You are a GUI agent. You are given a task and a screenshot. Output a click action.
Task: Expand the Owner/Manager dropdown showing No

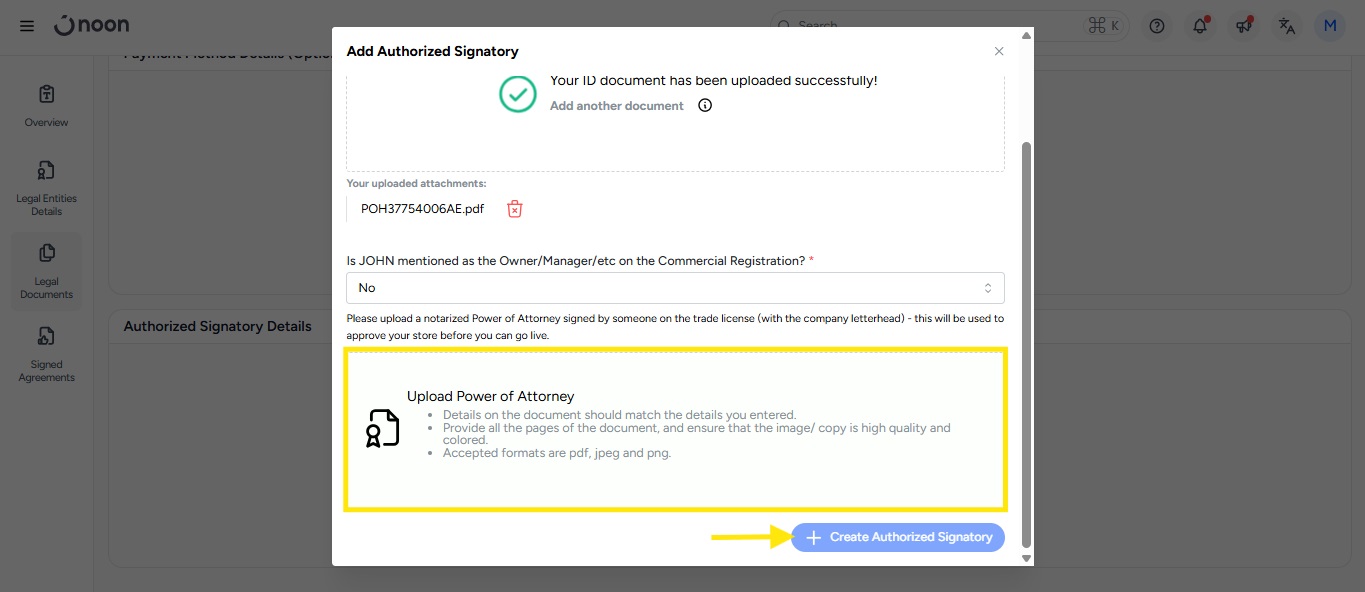point(675,288)
